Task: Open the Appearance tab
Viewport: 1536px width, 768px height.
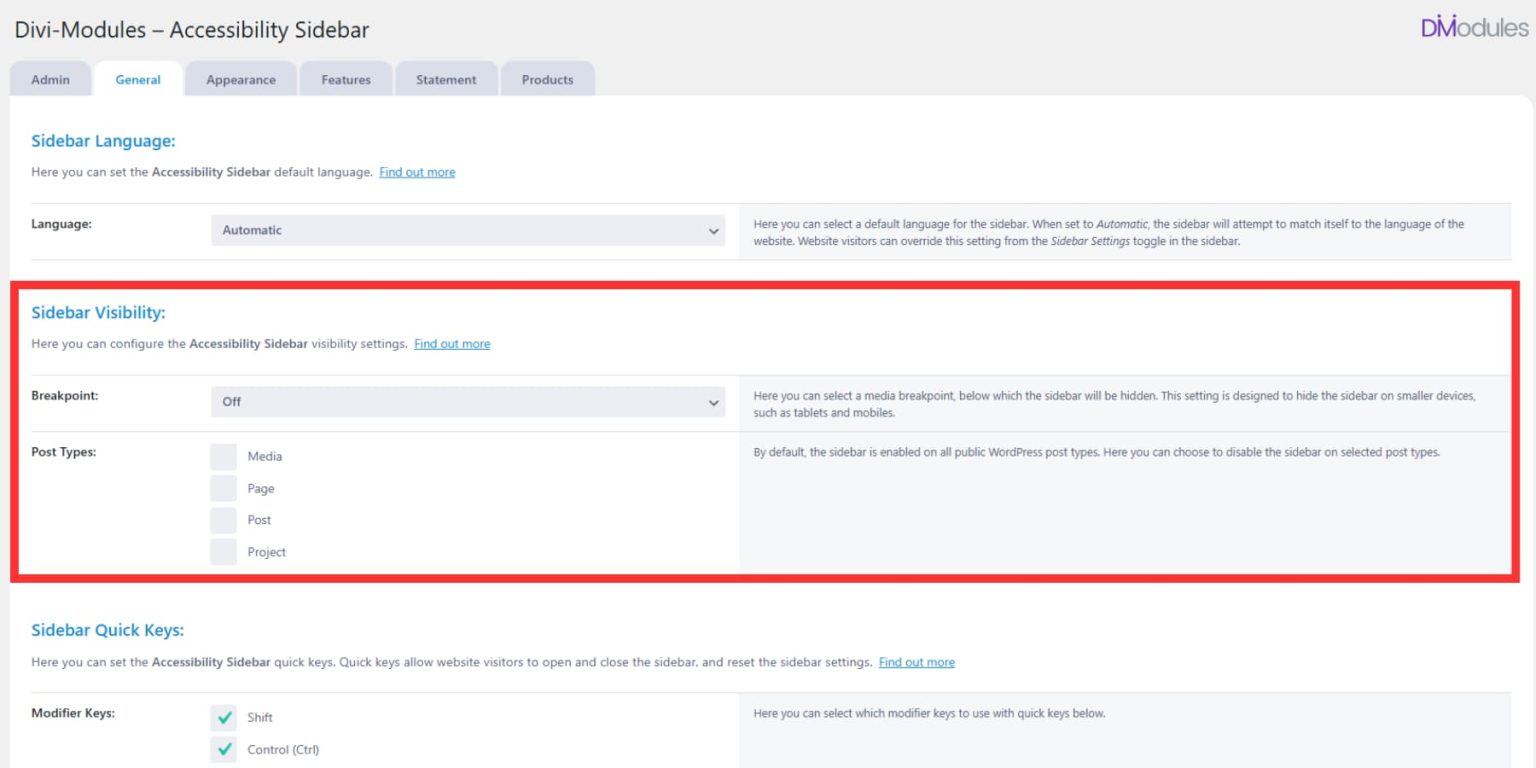Action: [240, 79]
